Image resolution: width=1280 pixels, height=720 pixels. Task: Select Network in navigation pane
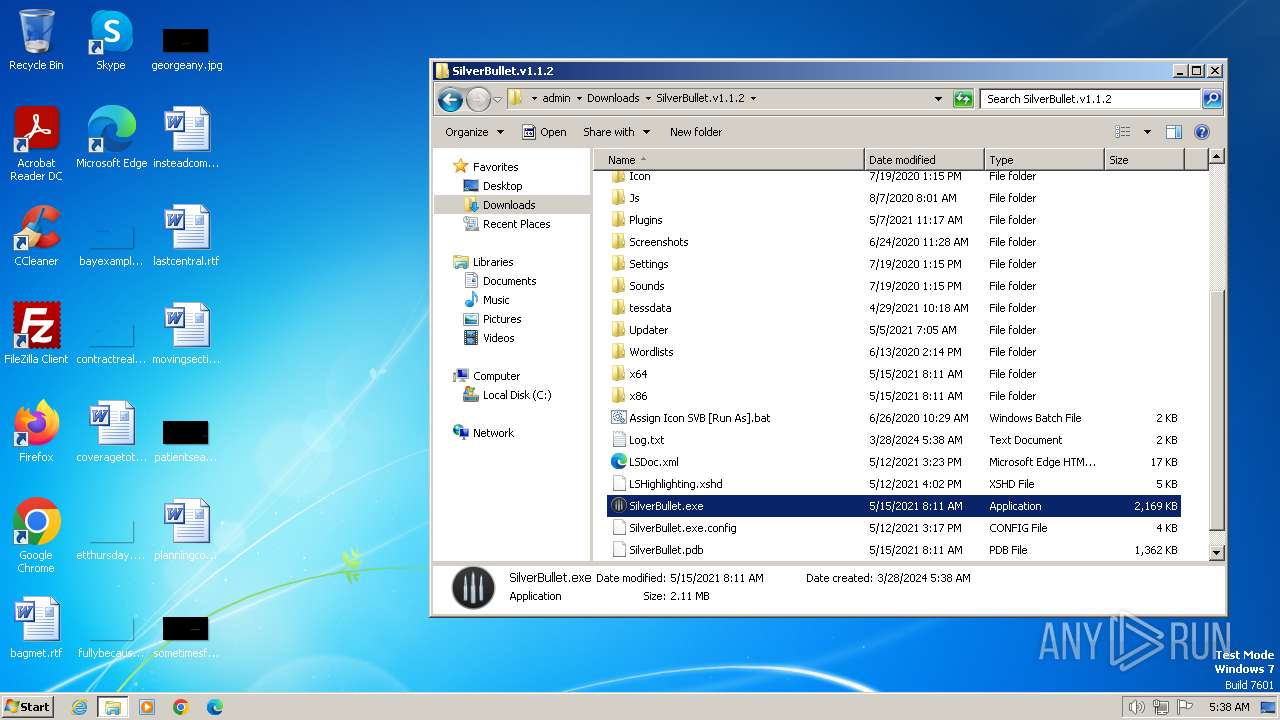coord(493,433)
